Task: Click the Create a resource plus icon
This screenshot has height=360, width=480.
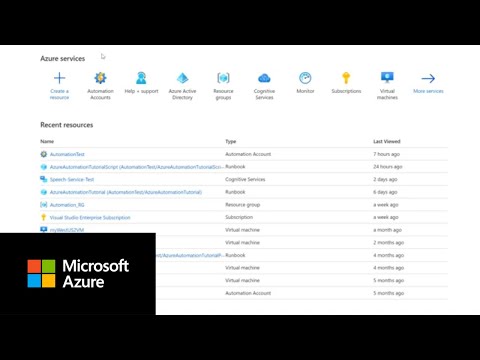Action: click(59, 78)
